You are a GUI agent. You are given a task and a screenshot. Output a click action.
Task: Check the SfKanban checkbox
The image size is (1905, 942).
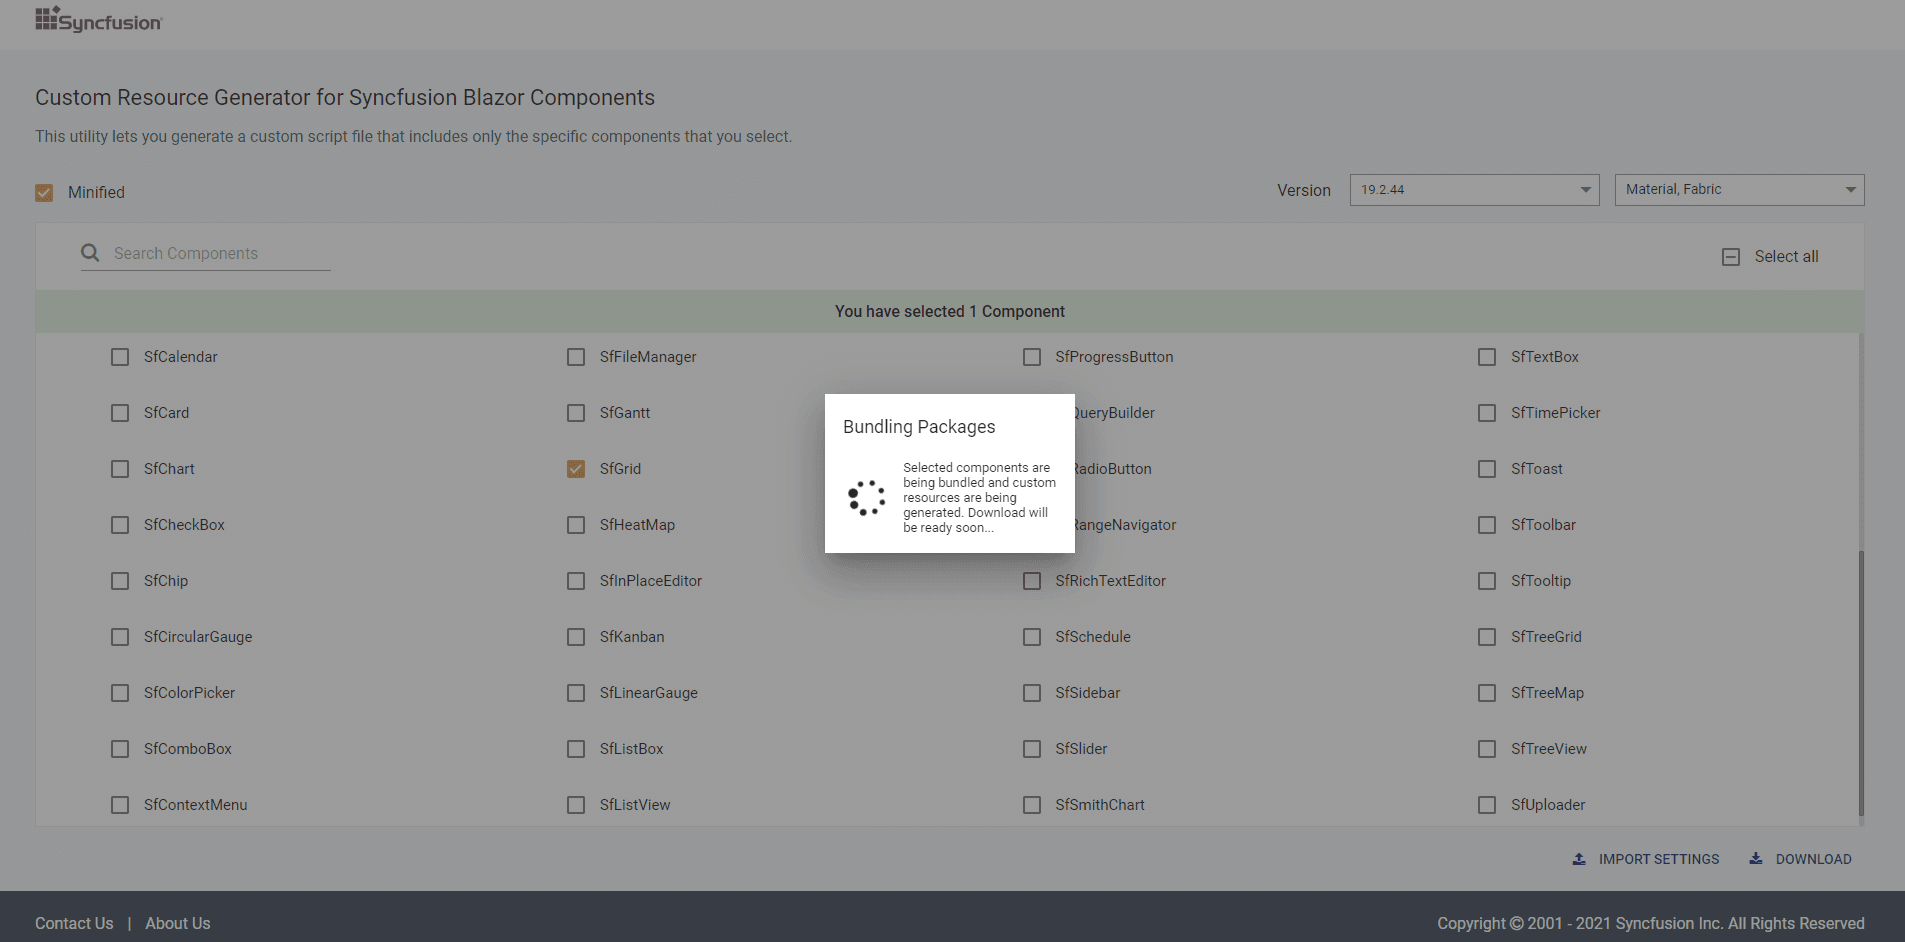[x=576, y=637]
